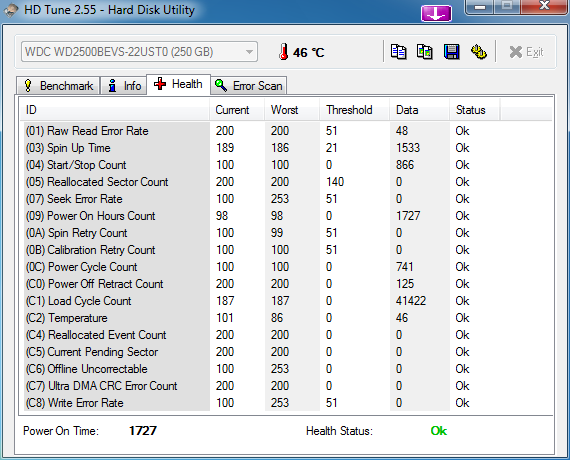Select the Reallocated Sector Count row
The image size is (570, 460).
pos(286,182)
